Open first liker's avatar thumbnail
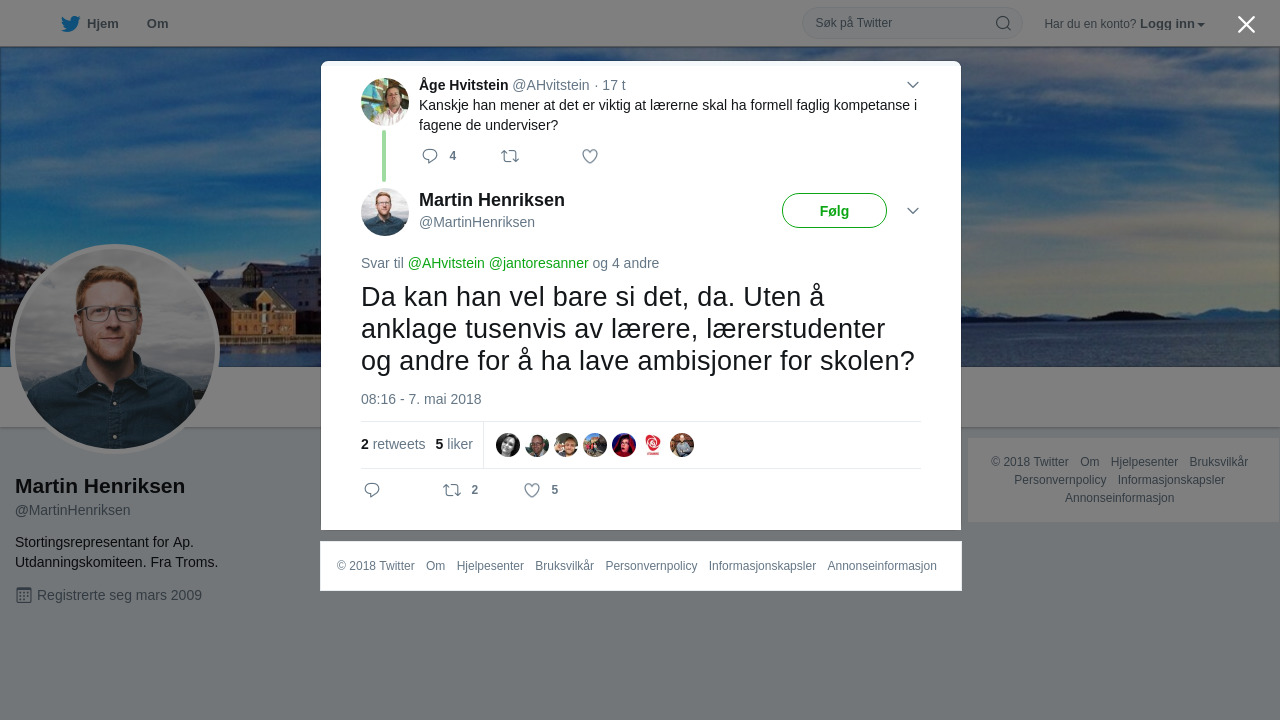 tap(508, 445)
